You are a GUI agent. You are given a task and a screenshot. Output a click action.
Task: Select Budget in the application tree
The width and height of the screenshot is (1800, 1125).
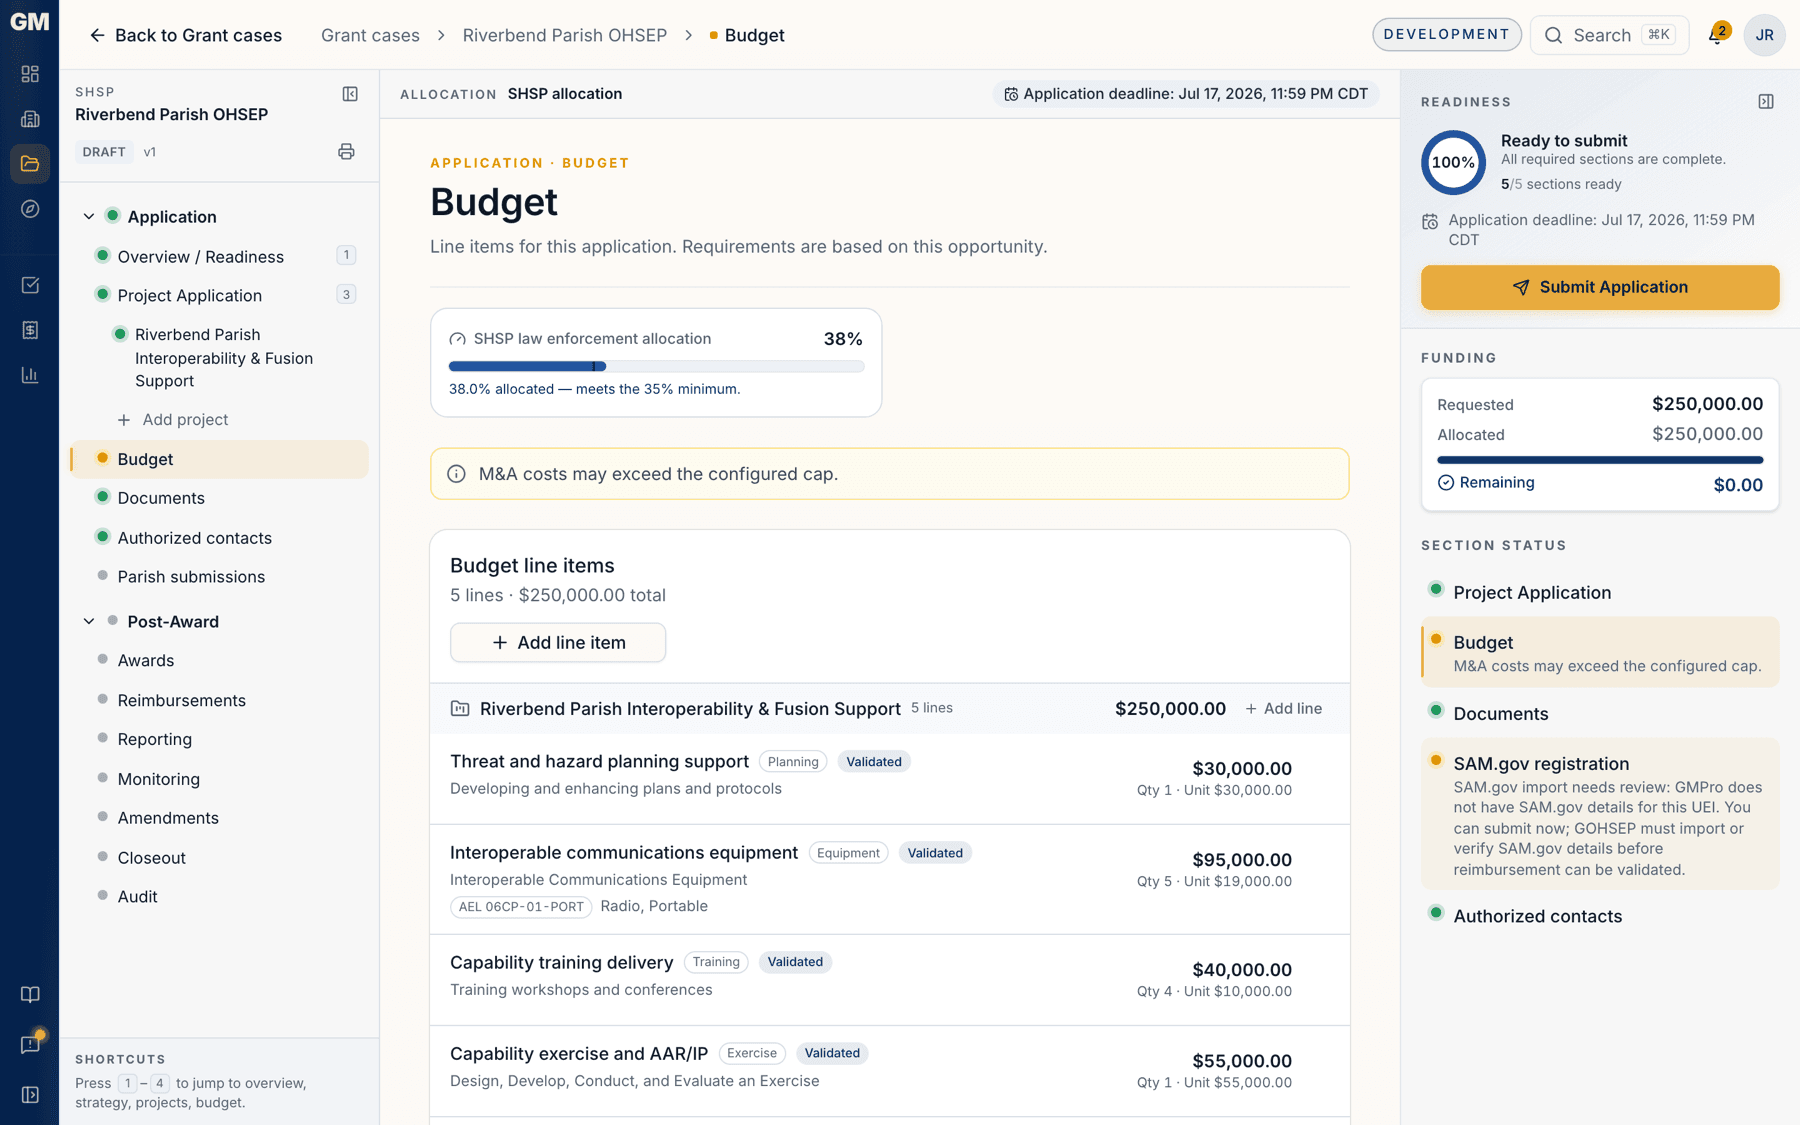[219, 459]
